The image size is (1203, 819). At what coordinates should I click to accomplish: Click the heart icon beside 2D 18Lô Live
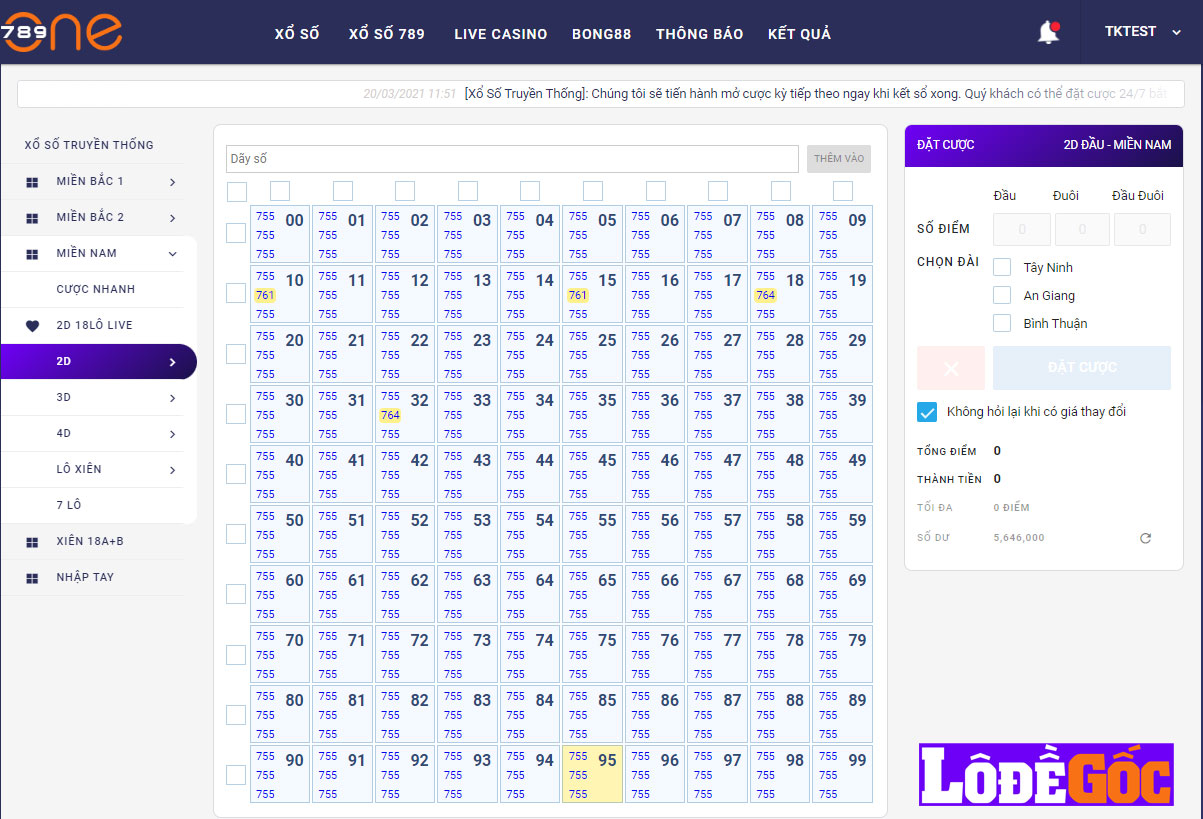click(x=32, y=326)
